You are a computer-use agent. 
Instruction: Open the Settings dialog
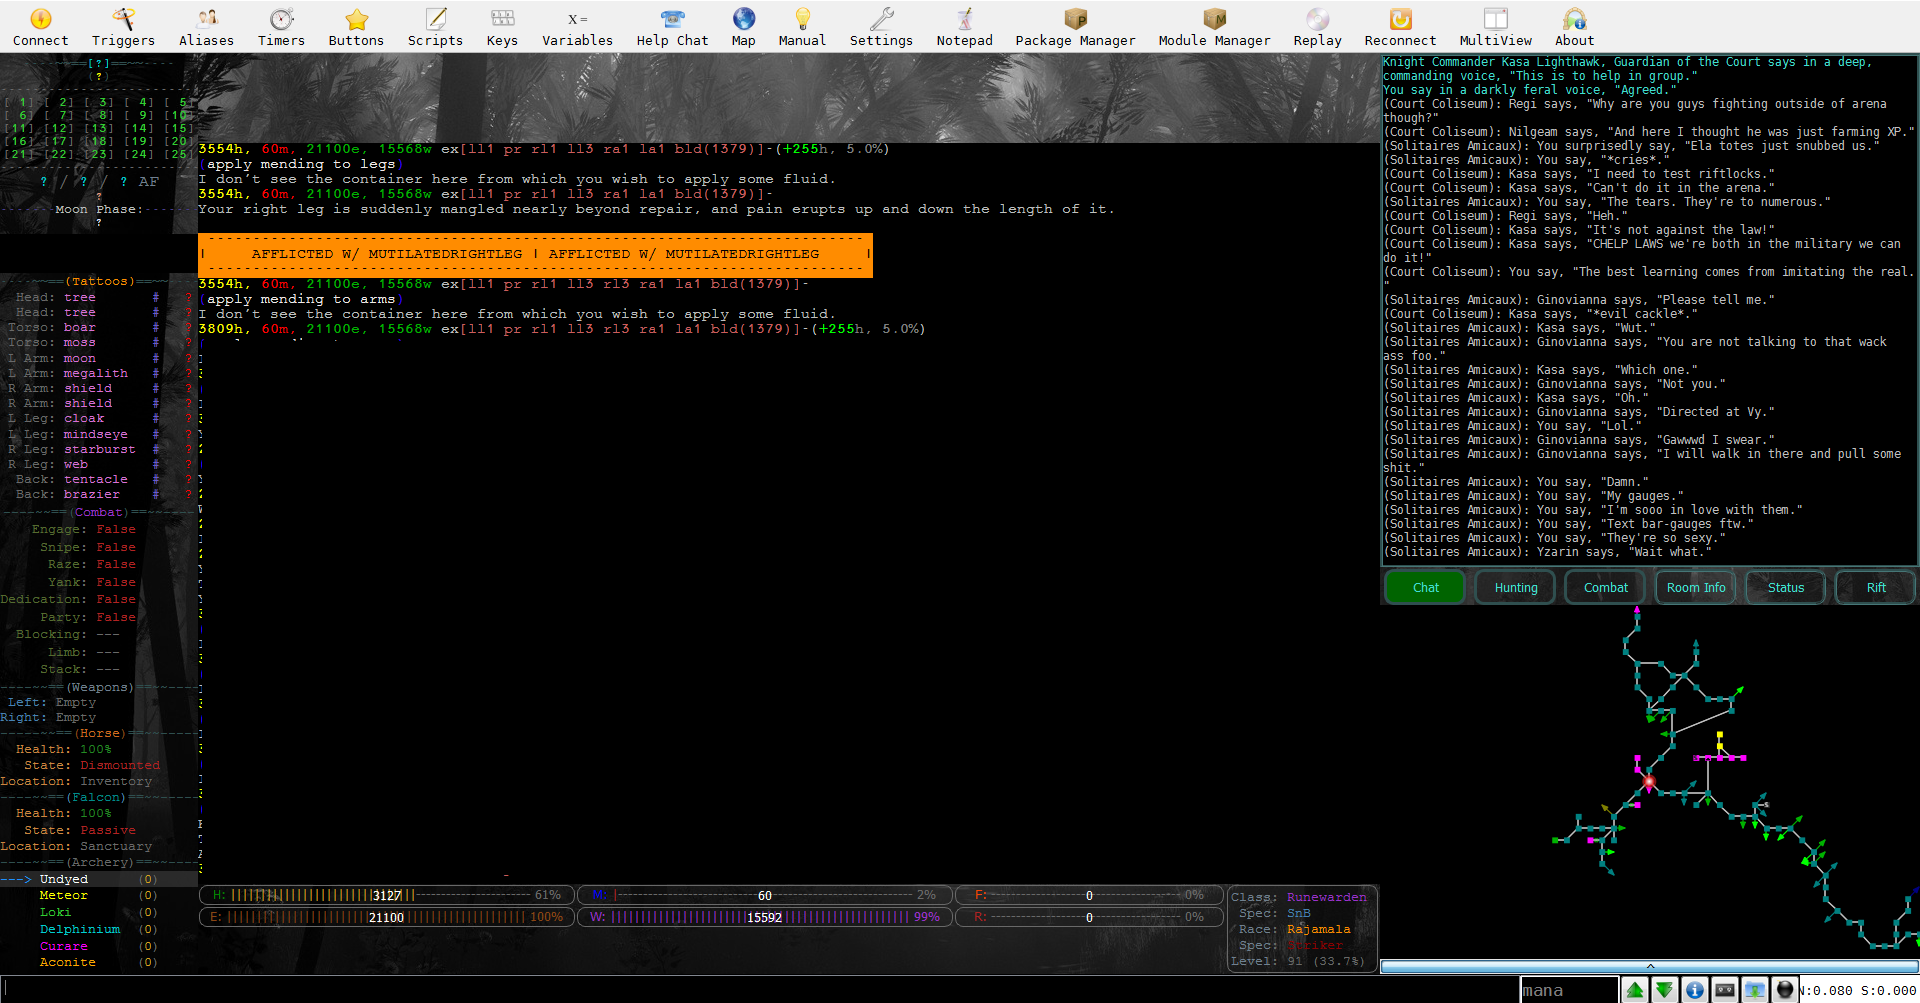[x=881, y=27]
